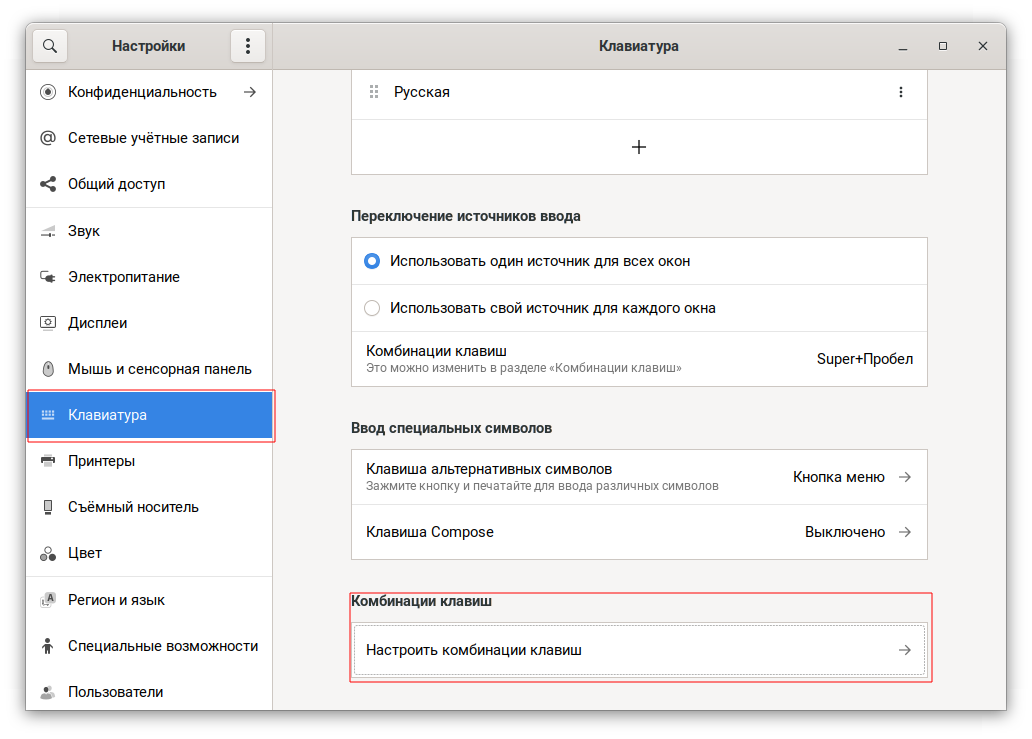The width and height of the screenshot is (1032, 739).
Task: Open Сетевые учётные записи section
Action: click(149, 138)
